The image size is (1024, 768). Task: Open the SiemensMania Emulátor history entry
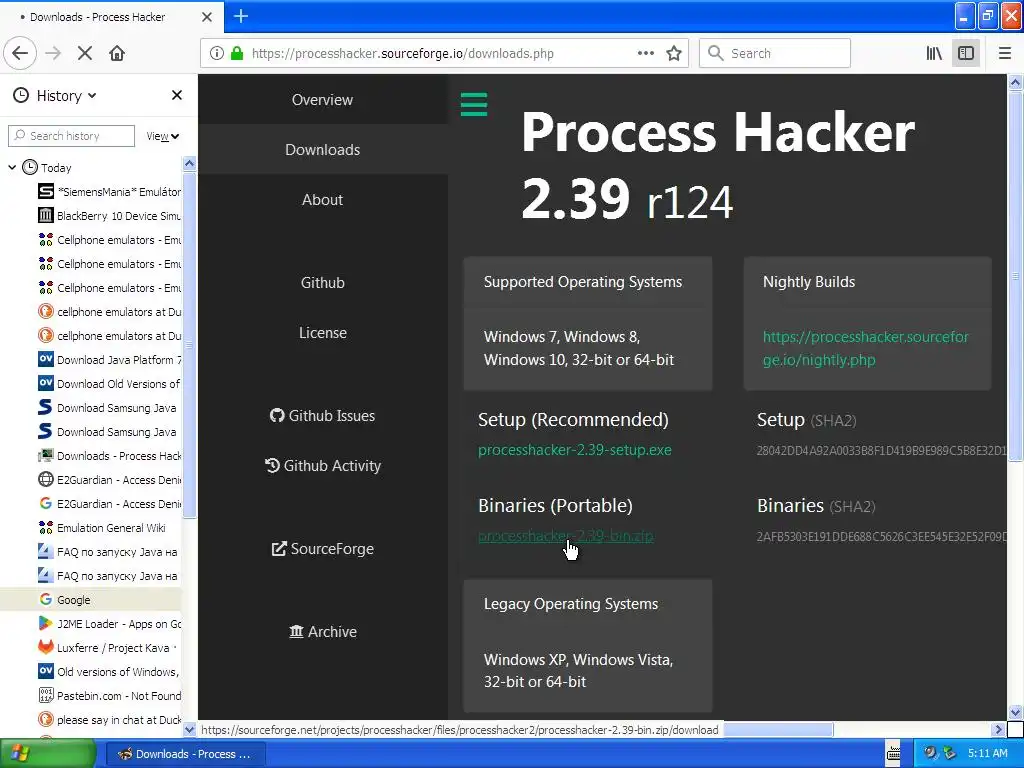[x=110, y=192]
